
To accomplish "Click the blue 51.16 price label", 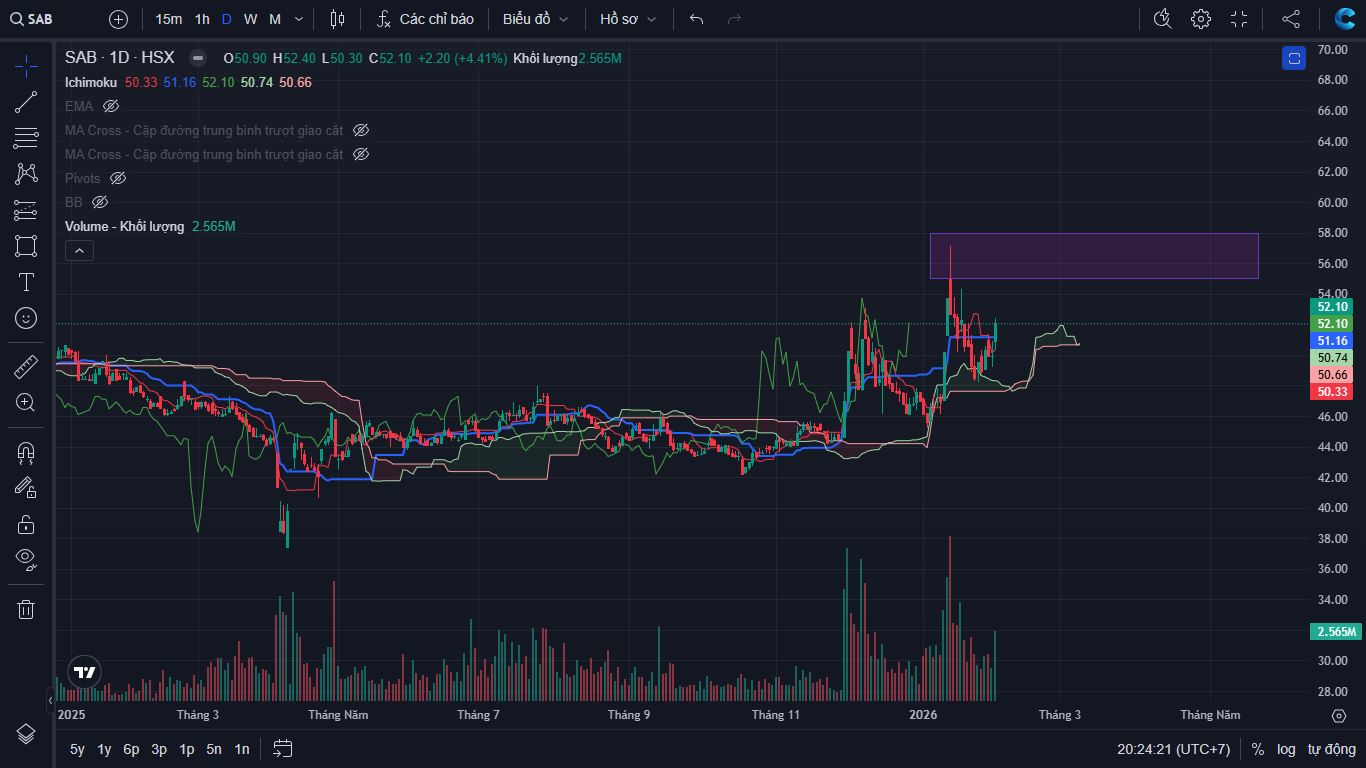I will pos(1331,340).
